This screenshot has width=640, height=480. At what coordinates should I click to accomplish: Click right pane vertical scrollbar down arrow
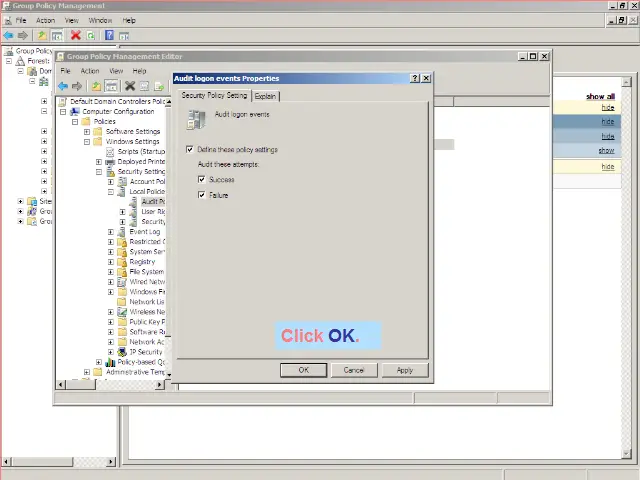point(627,453)
